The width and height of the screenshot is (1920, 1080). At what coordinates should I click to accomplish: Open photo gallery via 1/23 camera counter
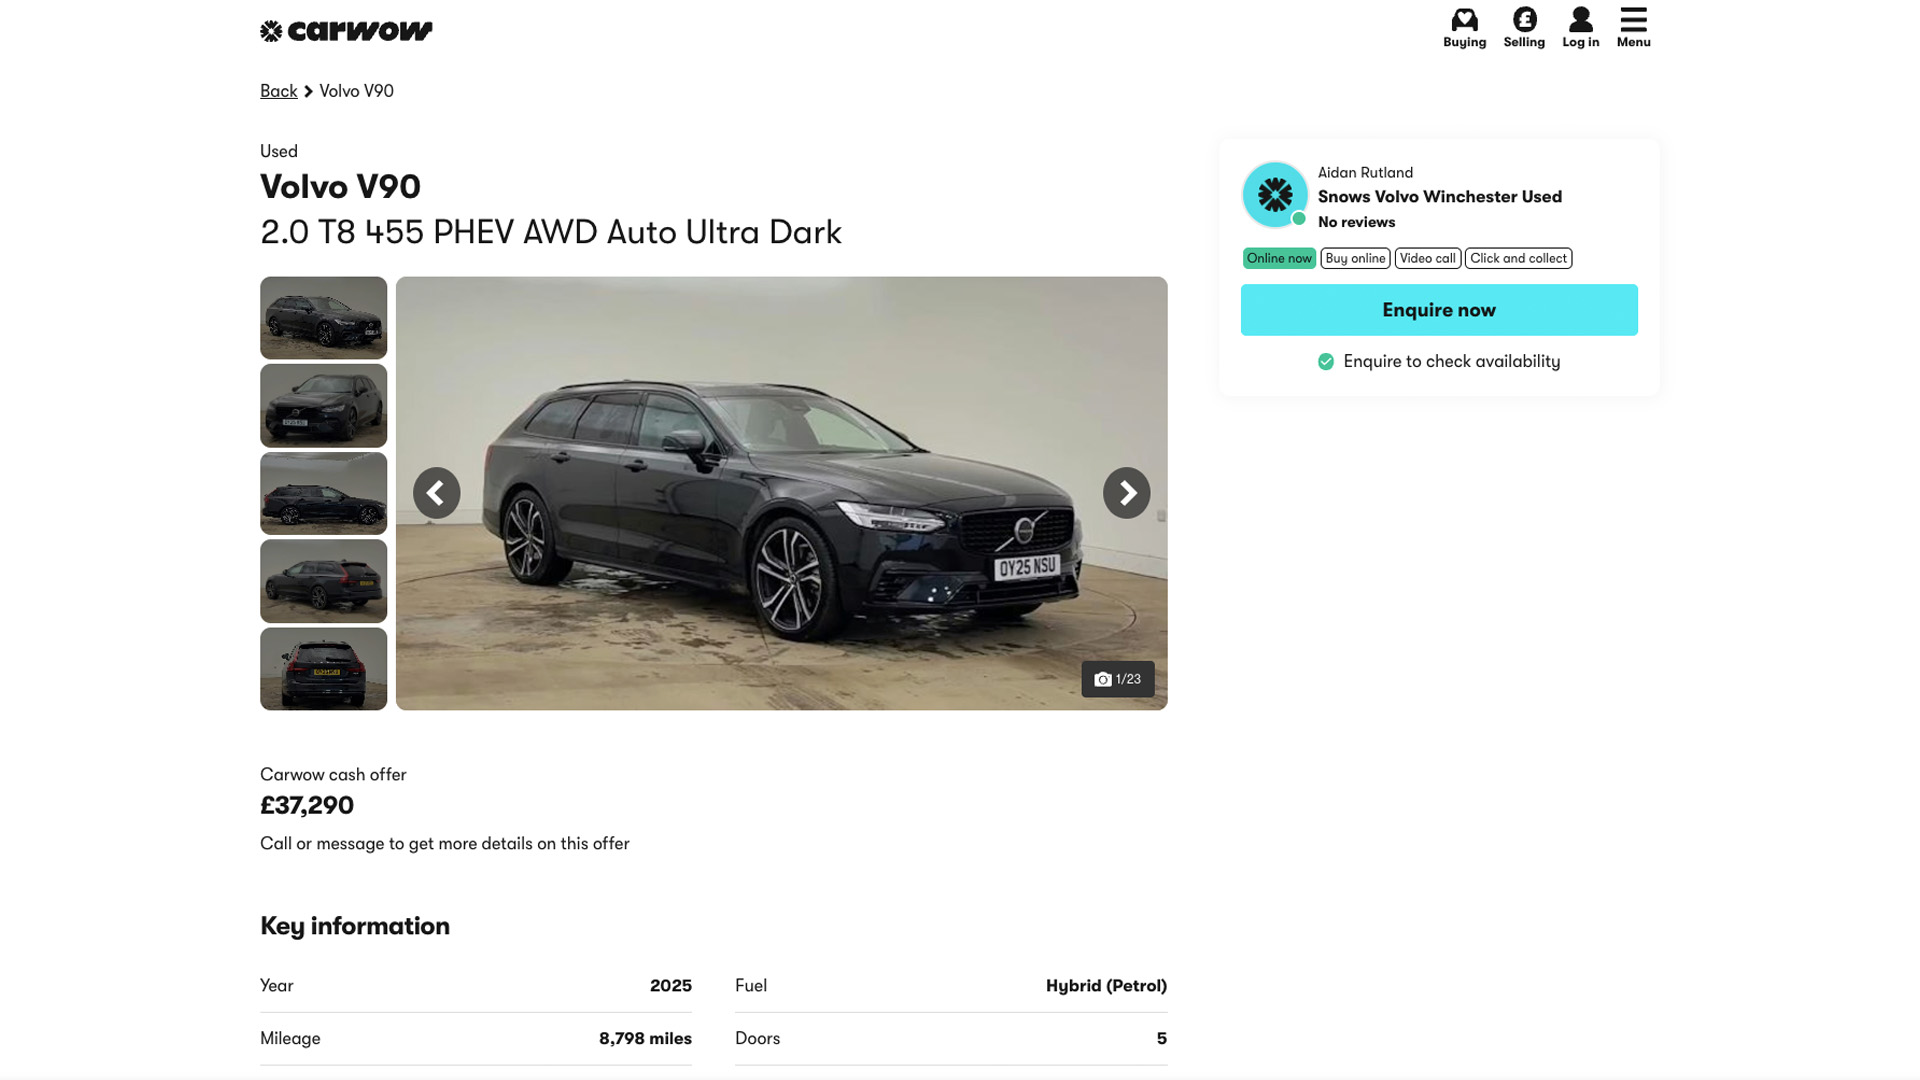[1117, 679]
